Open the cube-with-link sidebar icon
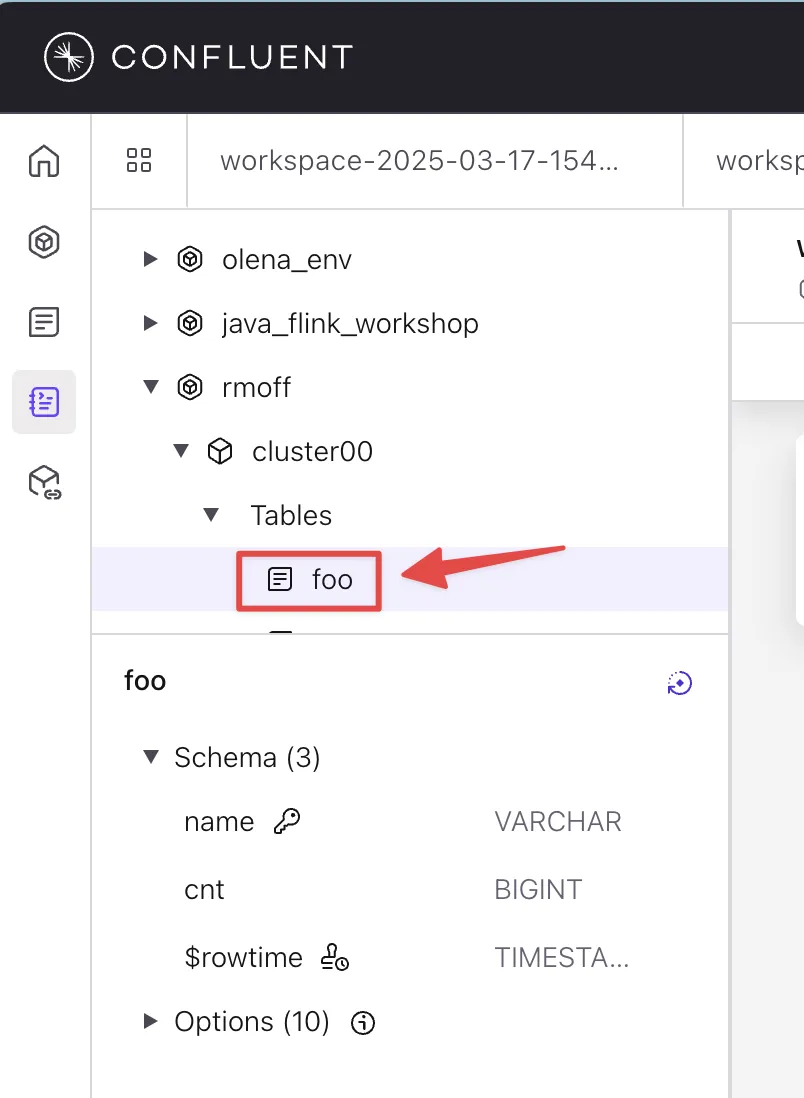The height and width of the screenshot is (1098, 804). point(44,482)
